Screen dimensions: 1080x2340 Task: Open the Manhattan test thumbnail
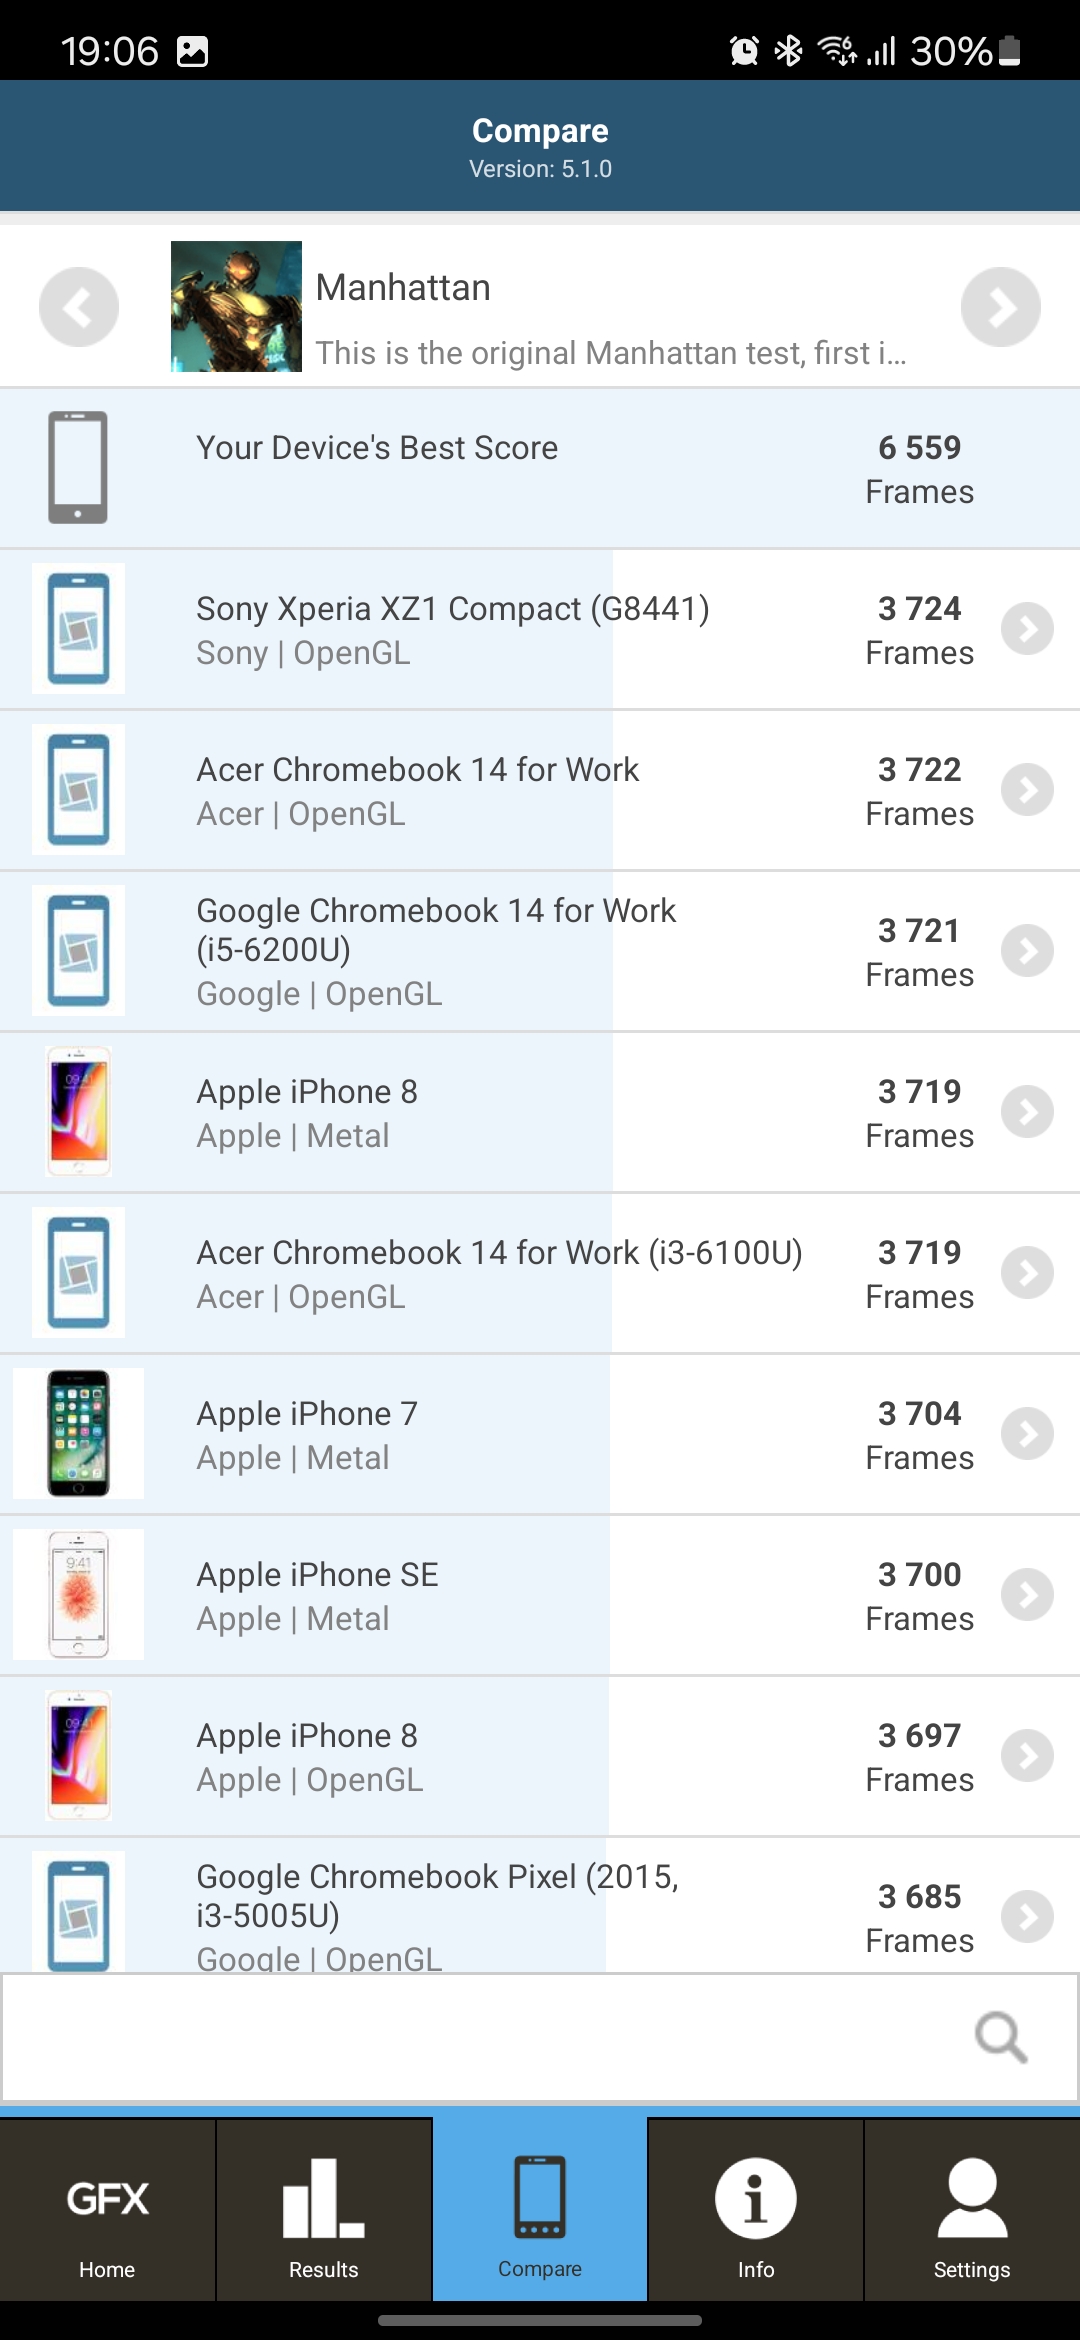(x=236, y=307)
